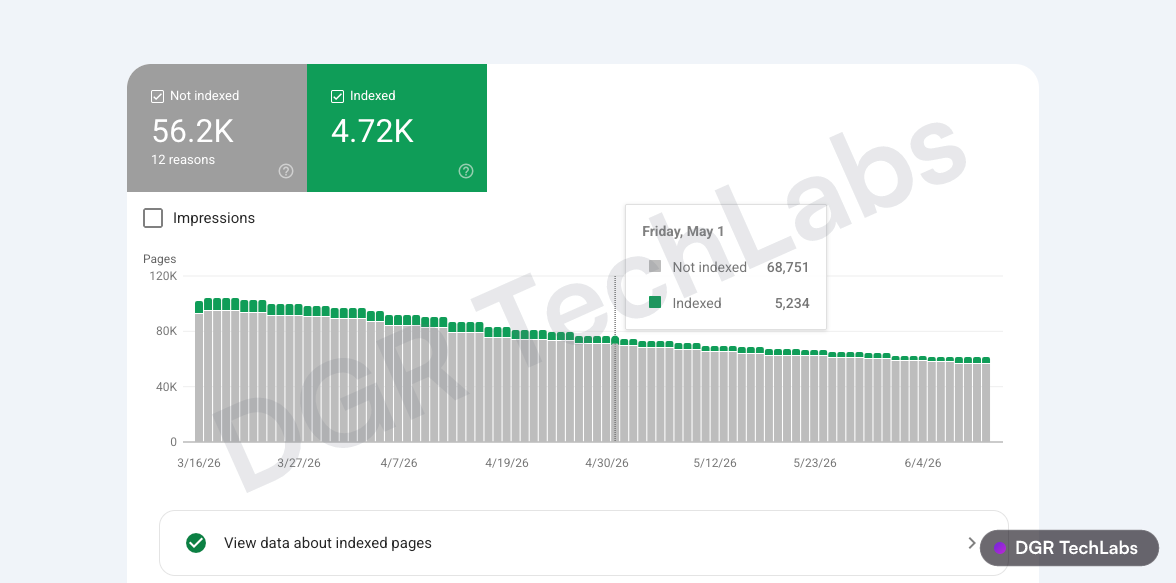Image resolution: width=1176 pixels, height=583 pixels.
Task: Open help icon on Indexed card
Action: click(x=466, y=171)
